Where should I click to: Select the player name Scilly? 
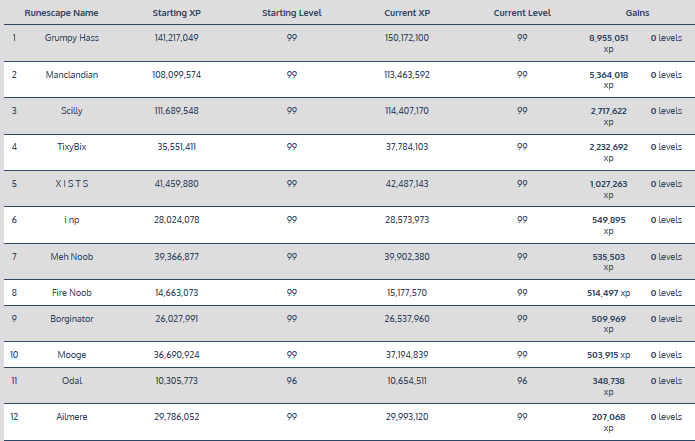pyautogui.click(x=71, y=111)
